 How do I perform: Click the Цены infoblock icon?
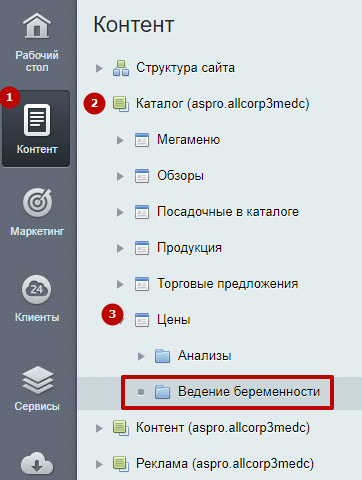click(142, 320)
